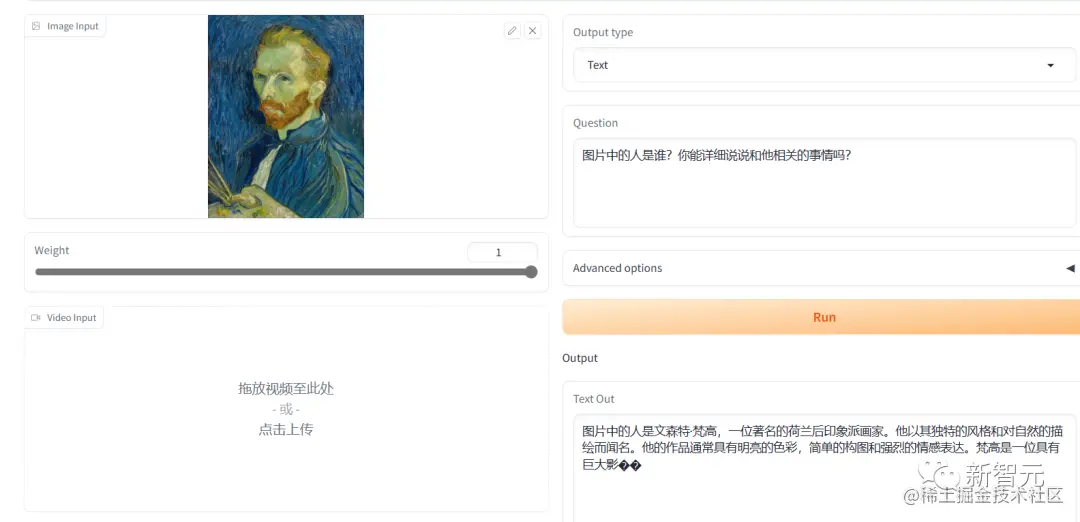This screenshot has width=1080, height=522.
Task: Click inside the Question text area
Action: click(824, 182)
